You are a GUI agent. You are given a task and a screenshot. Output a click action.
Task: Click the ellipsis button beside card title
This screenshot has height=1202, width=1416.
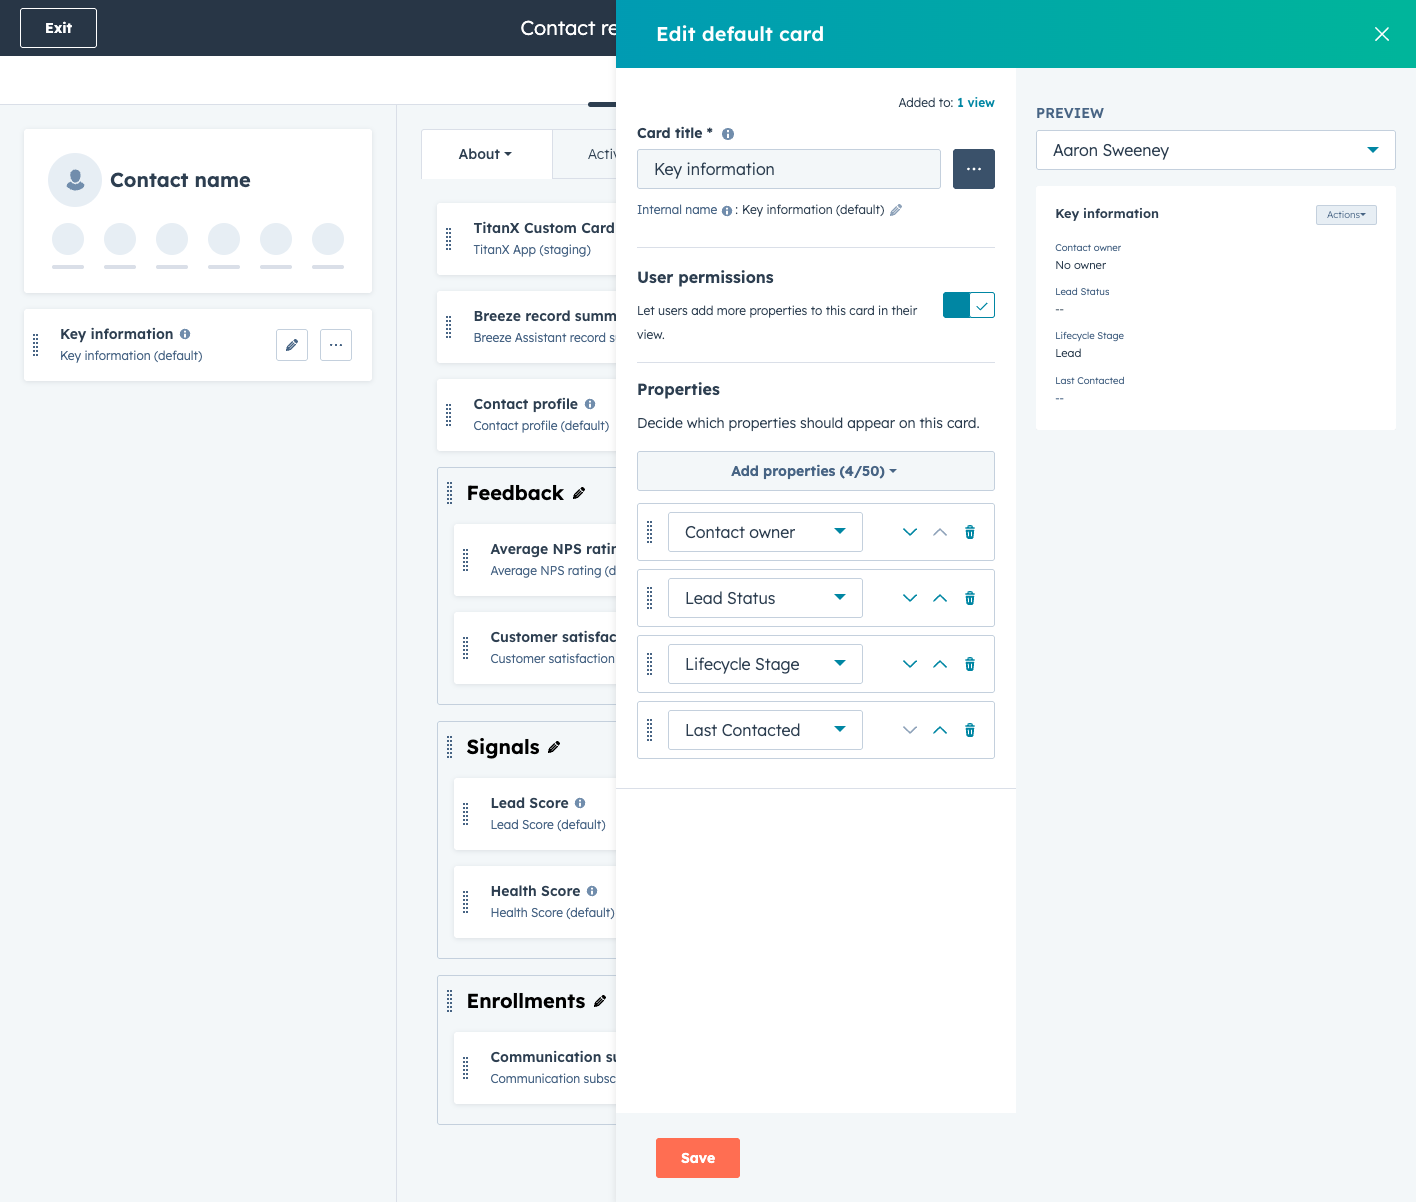(974, 169)
